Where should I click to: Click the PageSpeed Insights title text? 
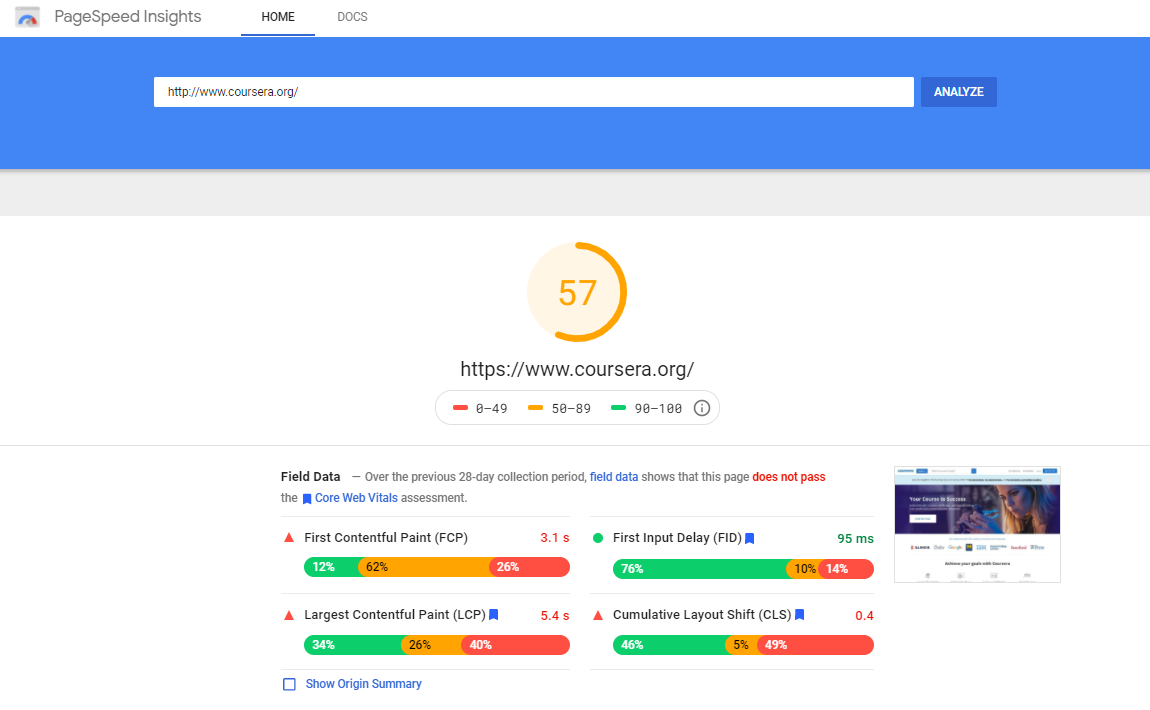pyautogui.click(x=128, y=17)
